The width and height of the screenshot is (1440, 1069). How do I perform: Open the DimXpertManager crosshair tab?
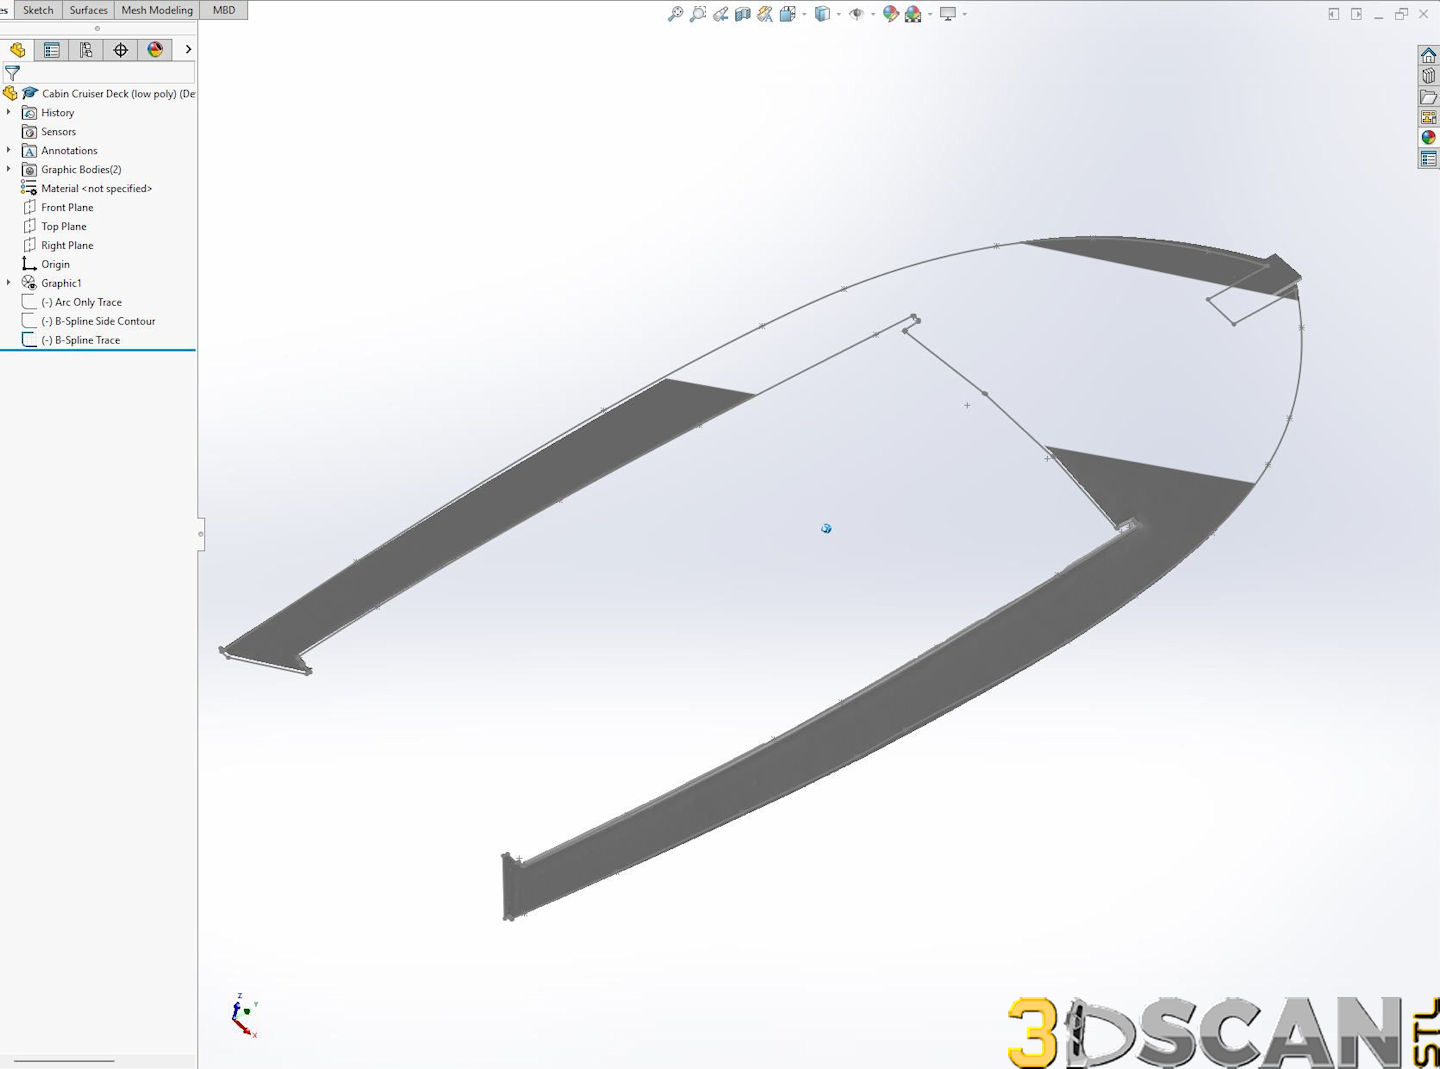pyautogui.click(x=121, y=50)
